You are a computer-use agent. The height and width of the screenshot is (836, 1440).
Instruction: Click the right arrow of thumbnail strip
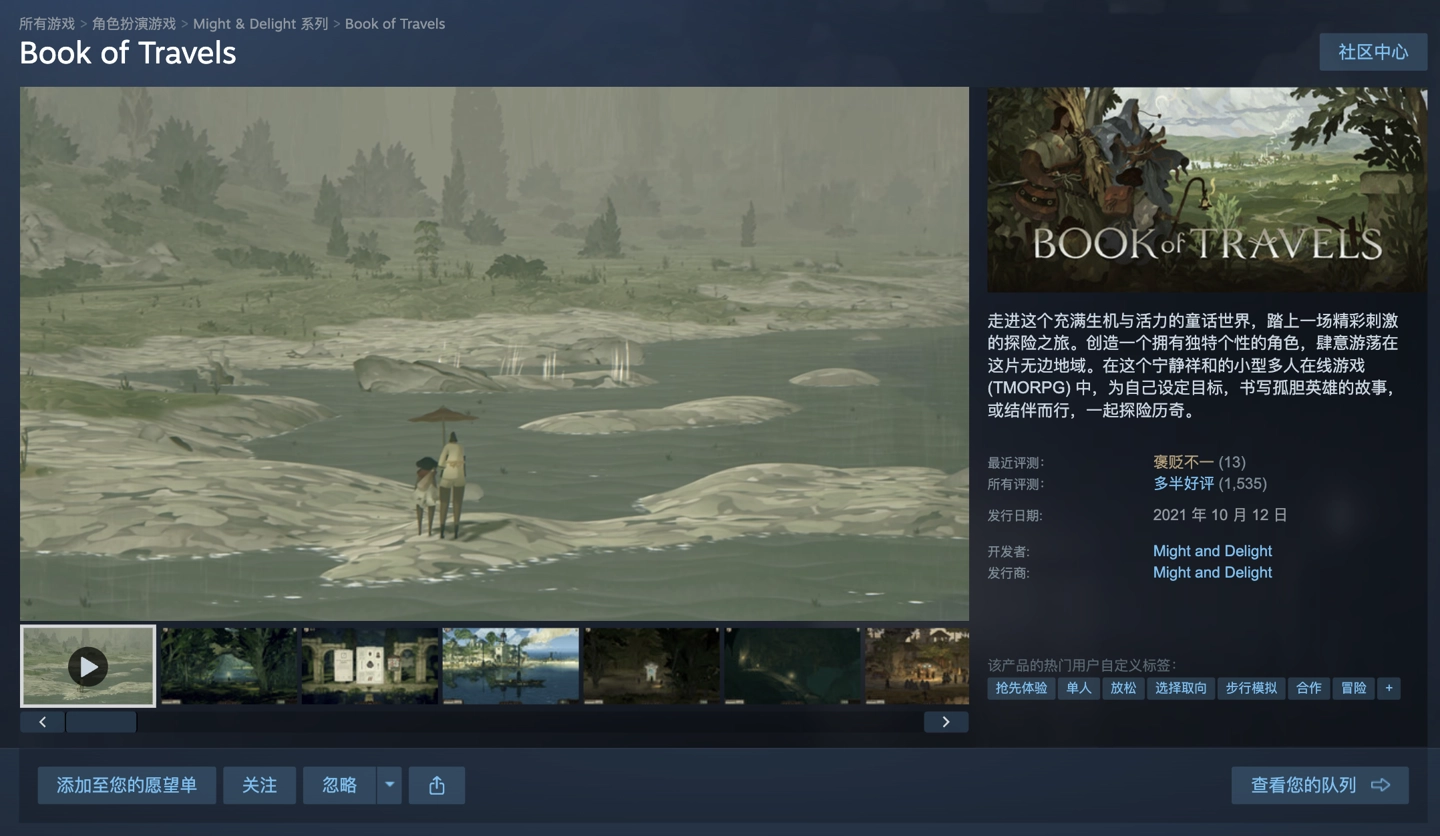click(946, 721)
